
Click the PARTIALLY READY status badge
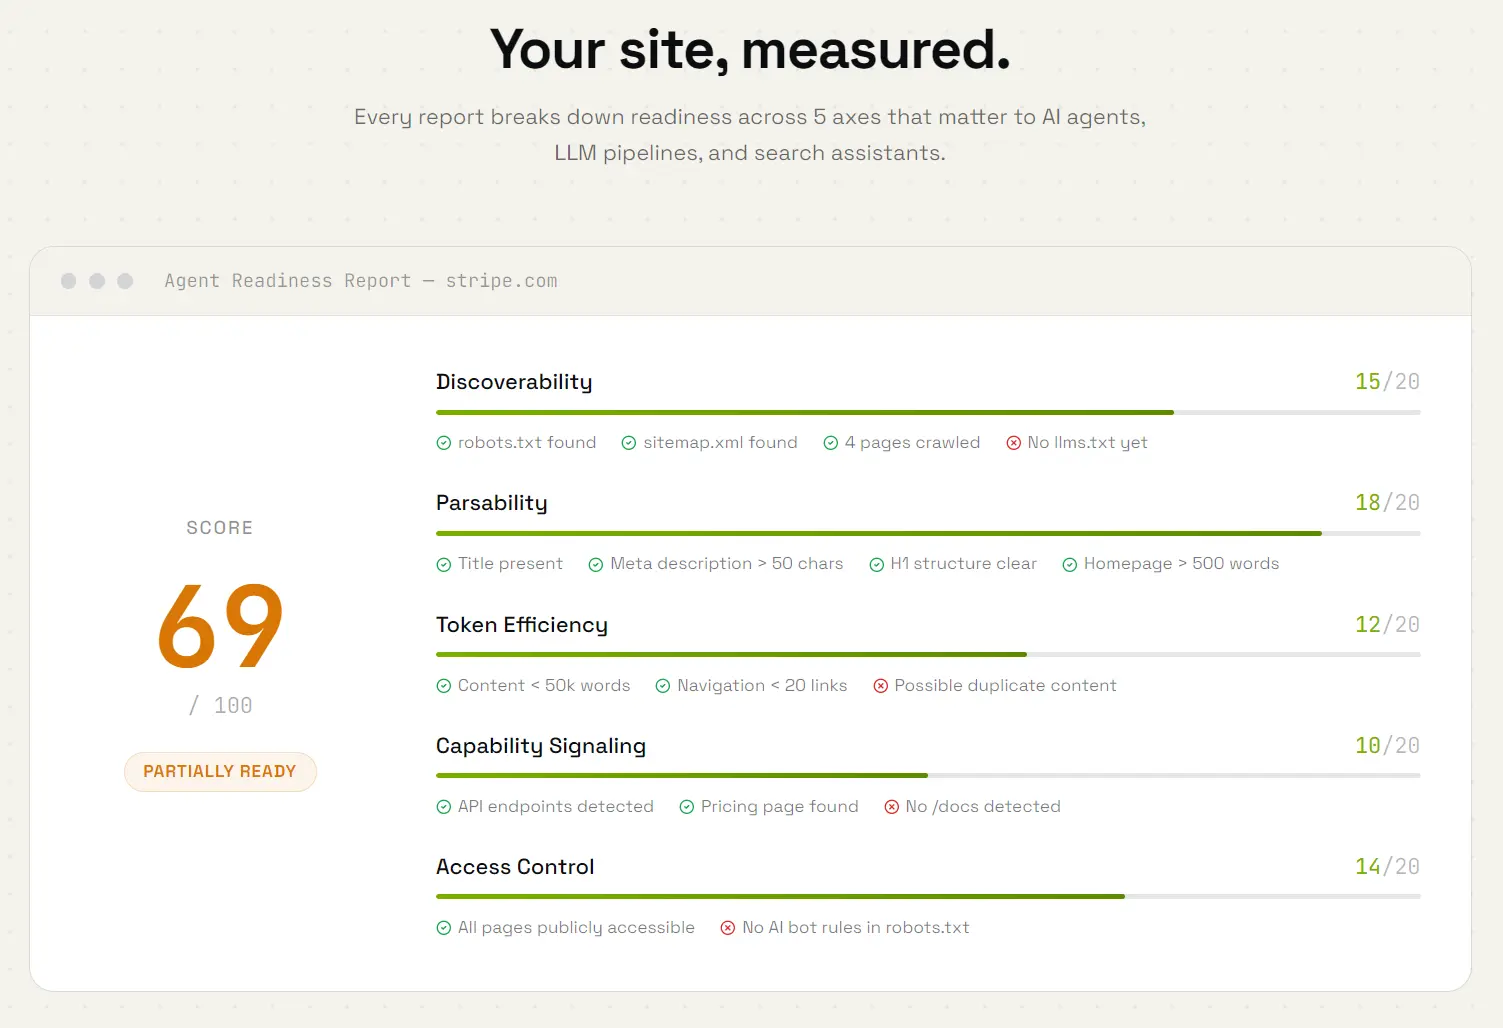[x=220, y=771]
